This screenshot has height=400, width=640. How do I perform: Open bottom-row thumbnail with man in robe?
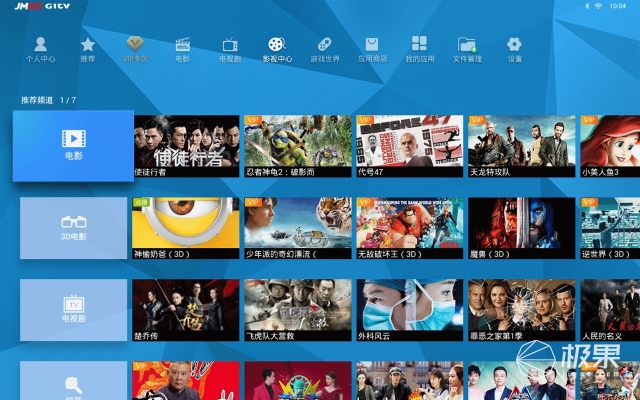coord(186,380)
